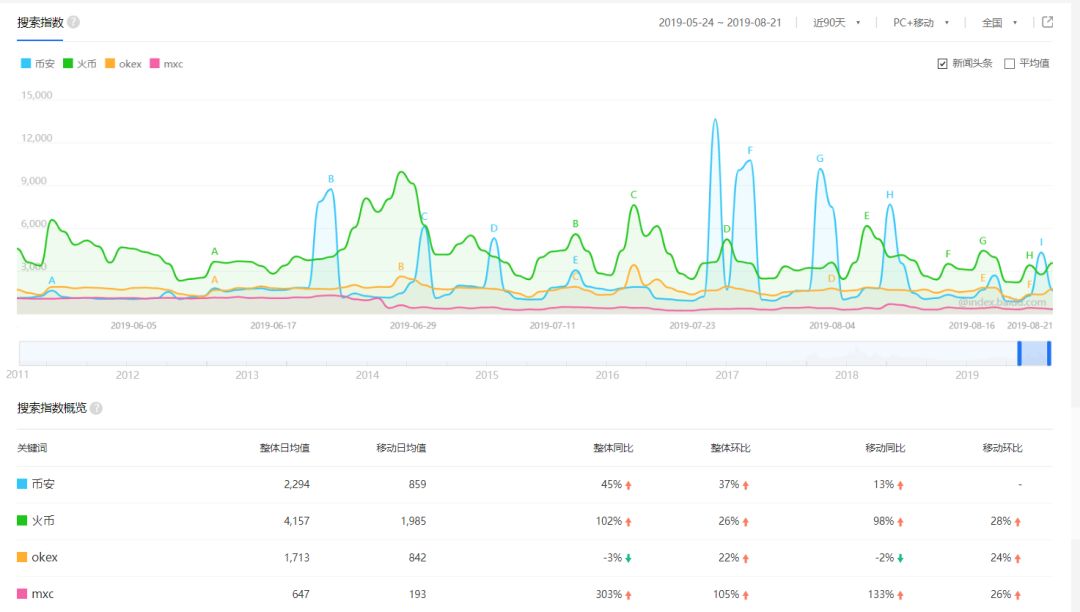Open blue news marker F on 币安 line
The height and width of the screenshot is (612, 1080).
tap(750, 150)
